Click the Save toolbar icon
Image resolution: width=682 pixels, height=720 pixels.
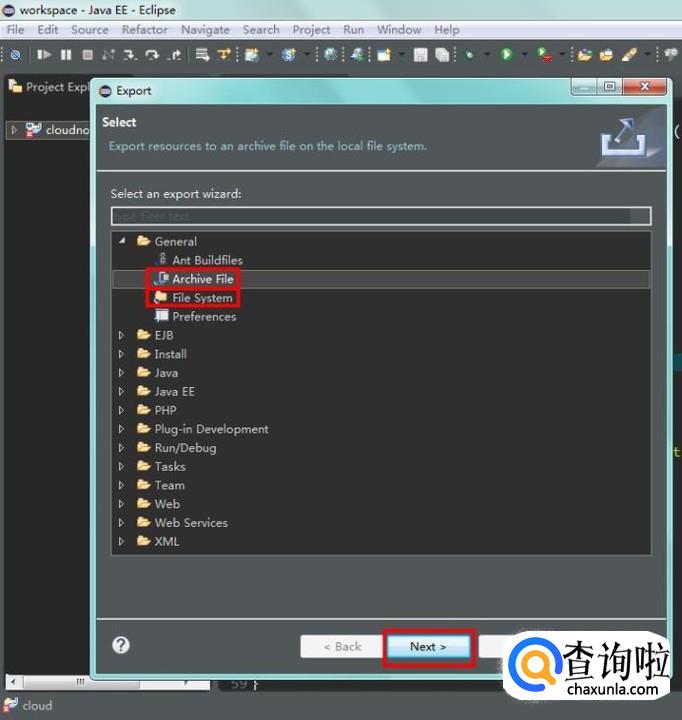point(420,55)
